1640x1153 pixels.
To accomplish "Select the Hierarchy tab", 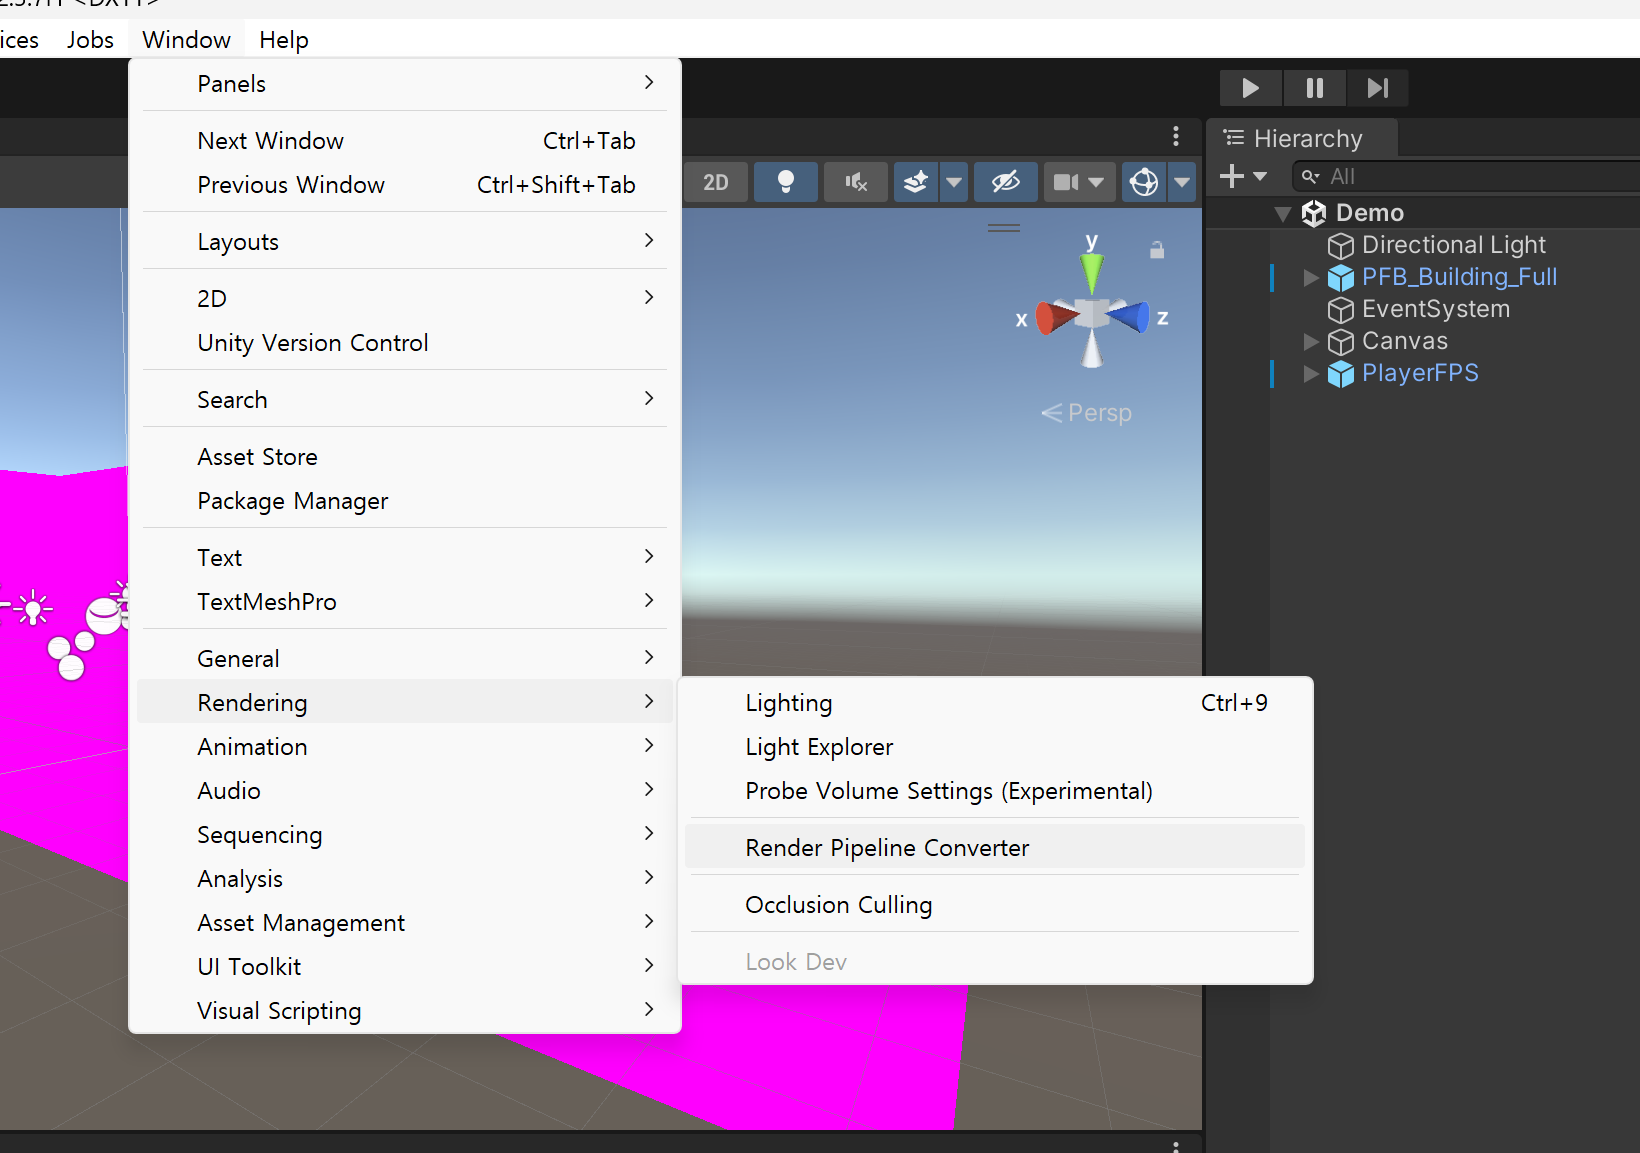I will pos(1301,138).
